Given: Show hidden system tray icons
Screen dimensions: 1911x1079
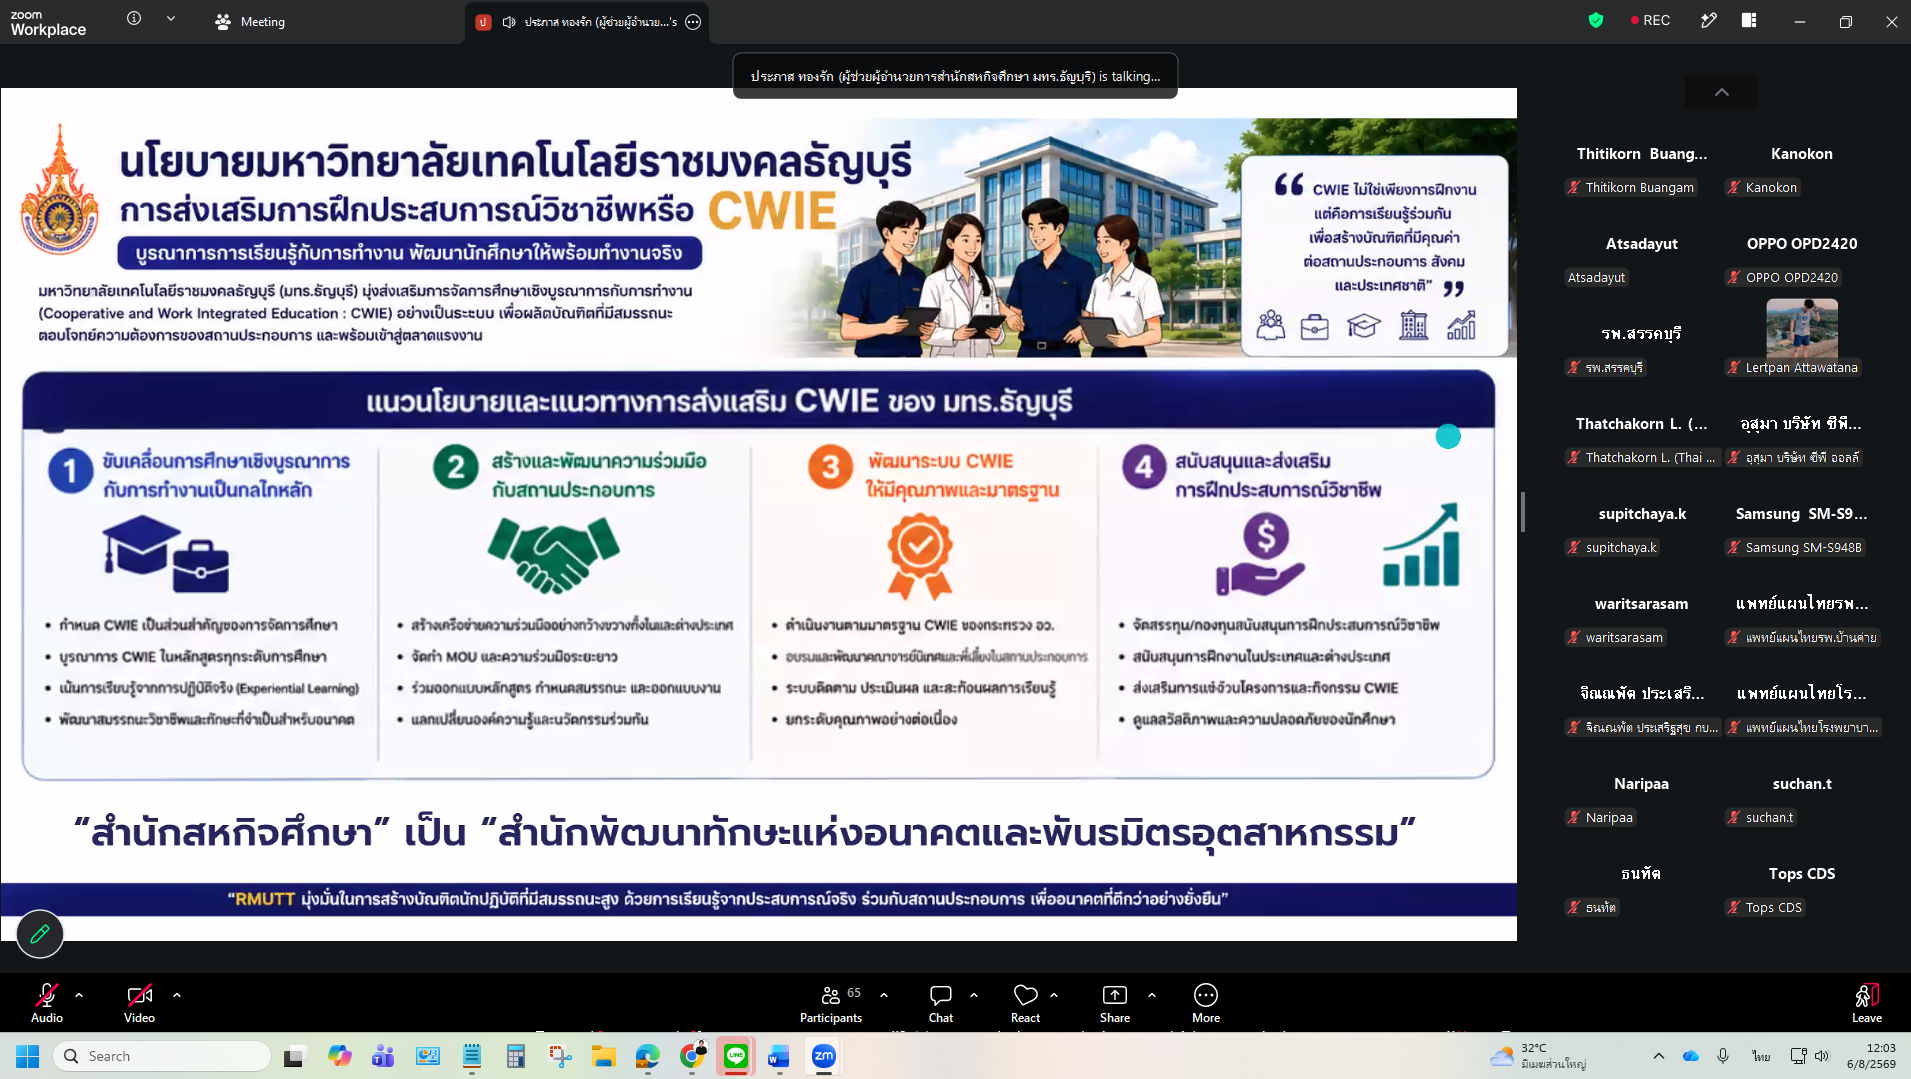Looking at the screenshot, I should point(1659,1056).
